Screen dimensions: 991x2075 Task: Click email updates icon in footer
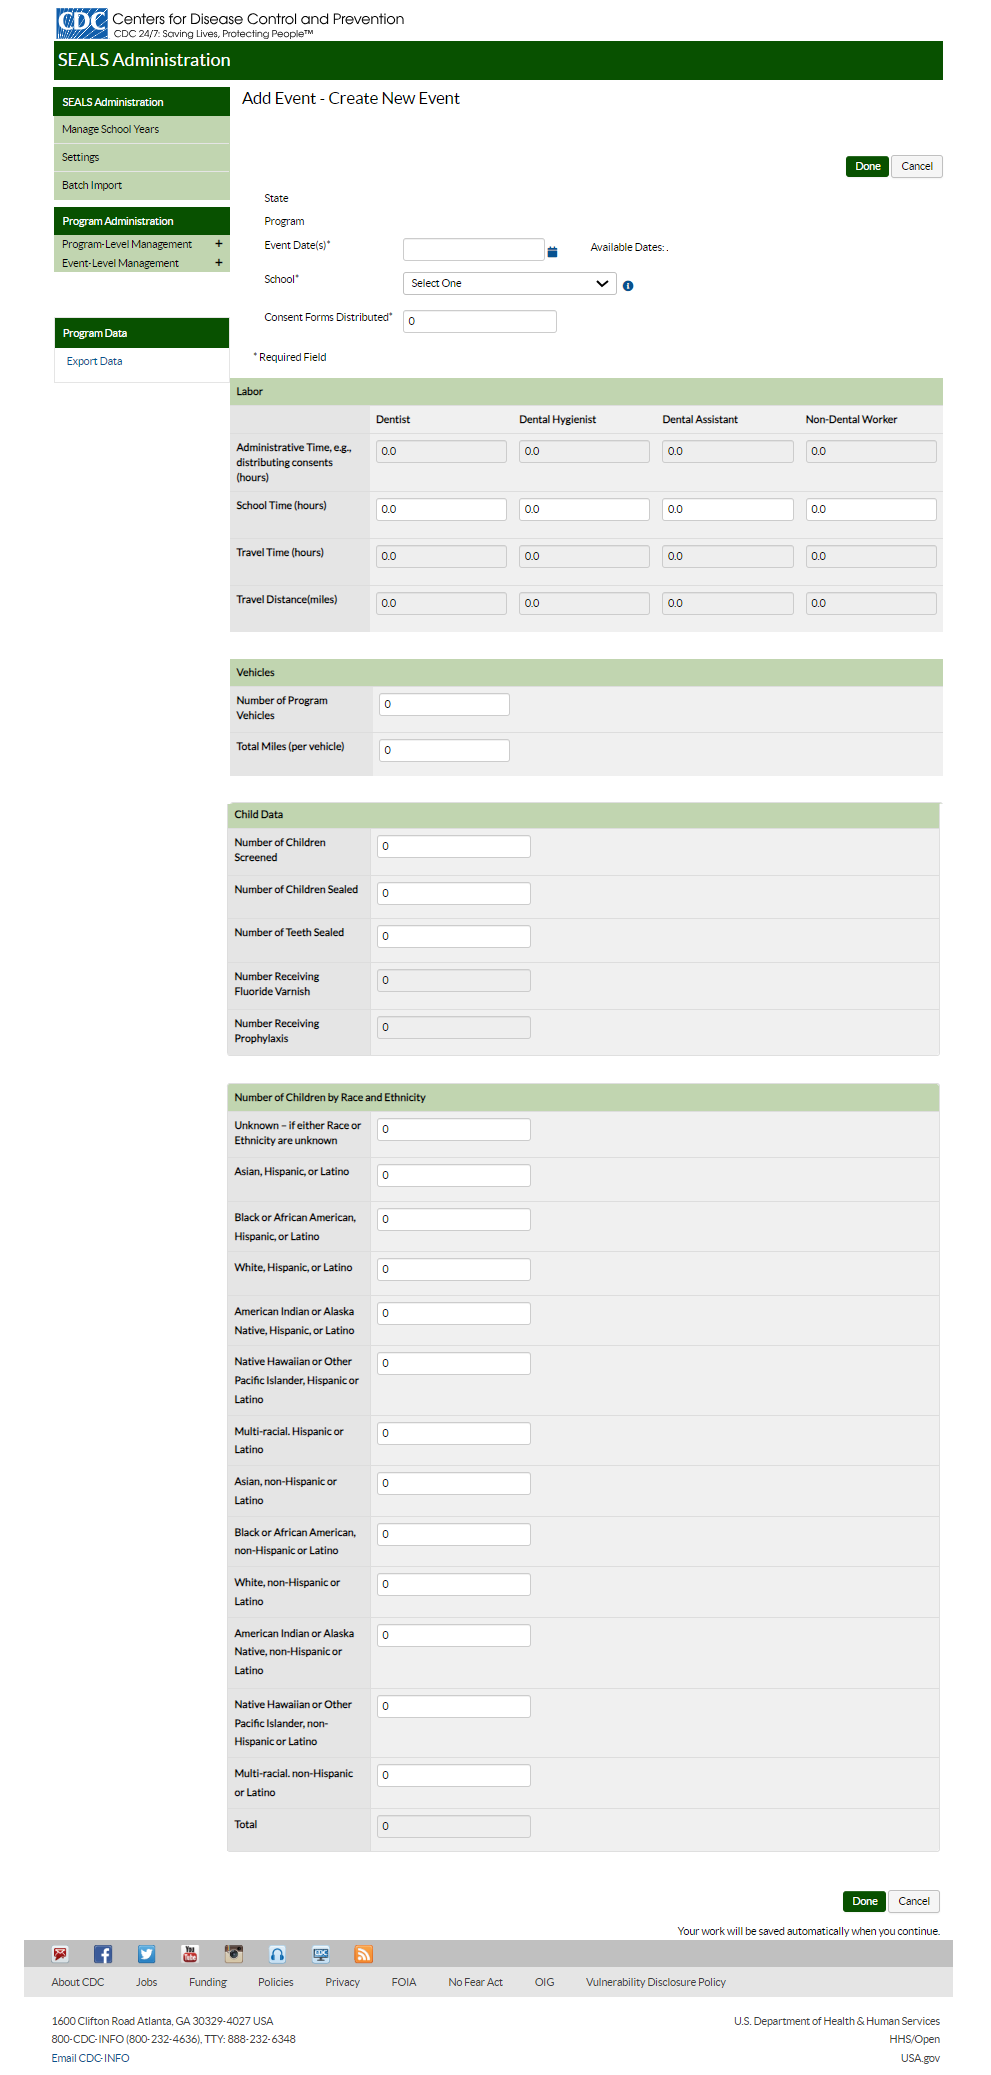pos(60,1954)
